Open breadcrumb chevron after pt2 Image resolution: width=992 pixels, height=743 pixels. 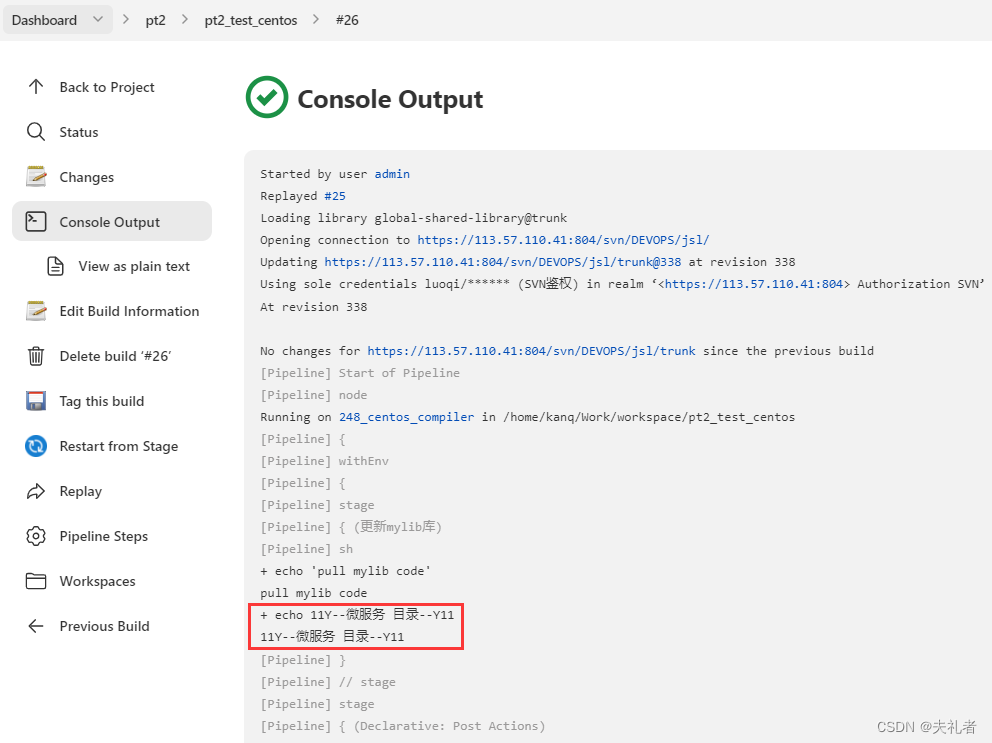pos(185,20)
